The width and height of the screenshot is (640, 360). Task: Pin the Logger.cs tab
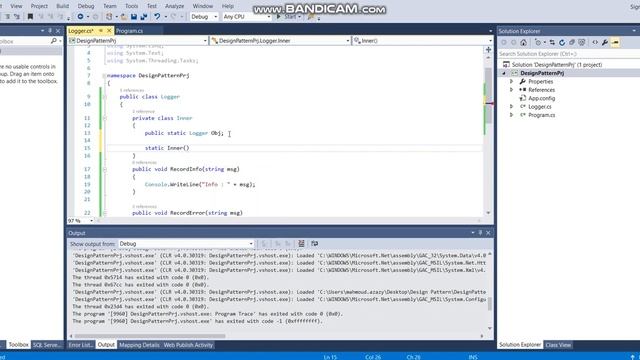point(101,31)
